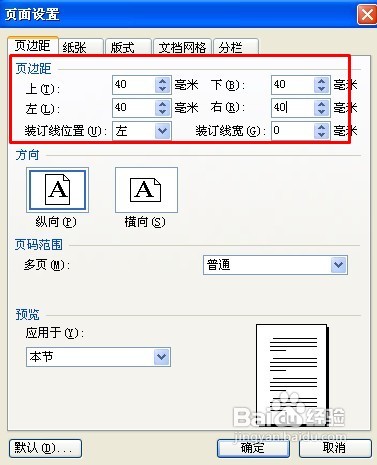This screenshot has height=465, width=377.
Task: Increase the left margin 左 spinner up arrow
Action: pos(163,104)
